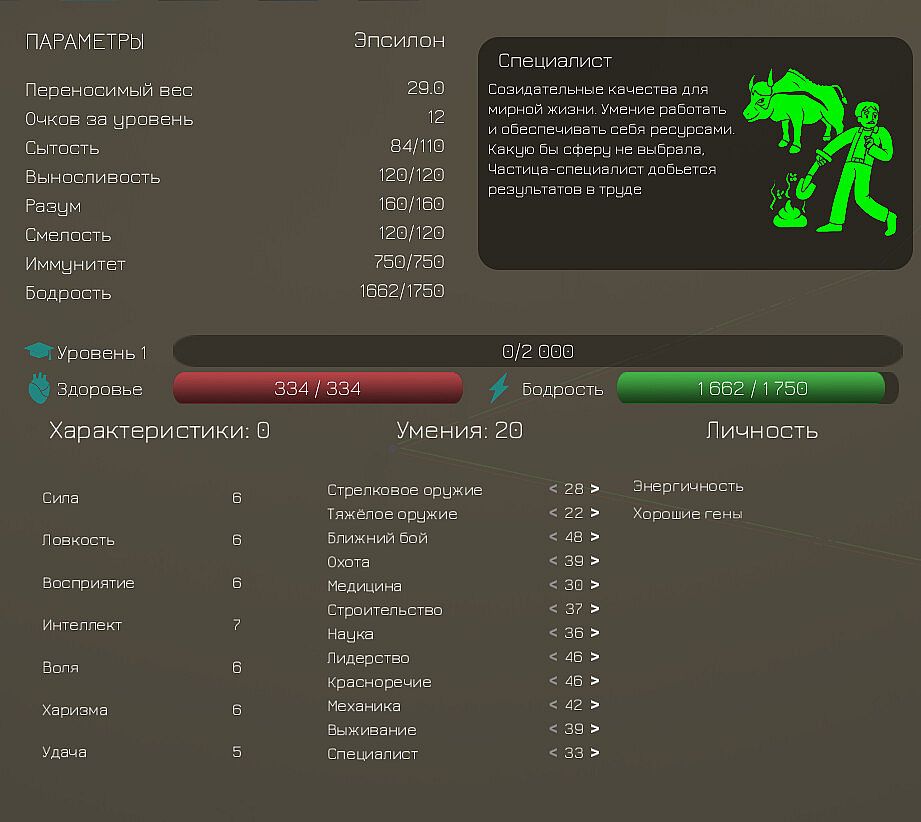This screenshot has width=921, height=822.
Task: Increase Механика skill value
Action: coord(595,704)
